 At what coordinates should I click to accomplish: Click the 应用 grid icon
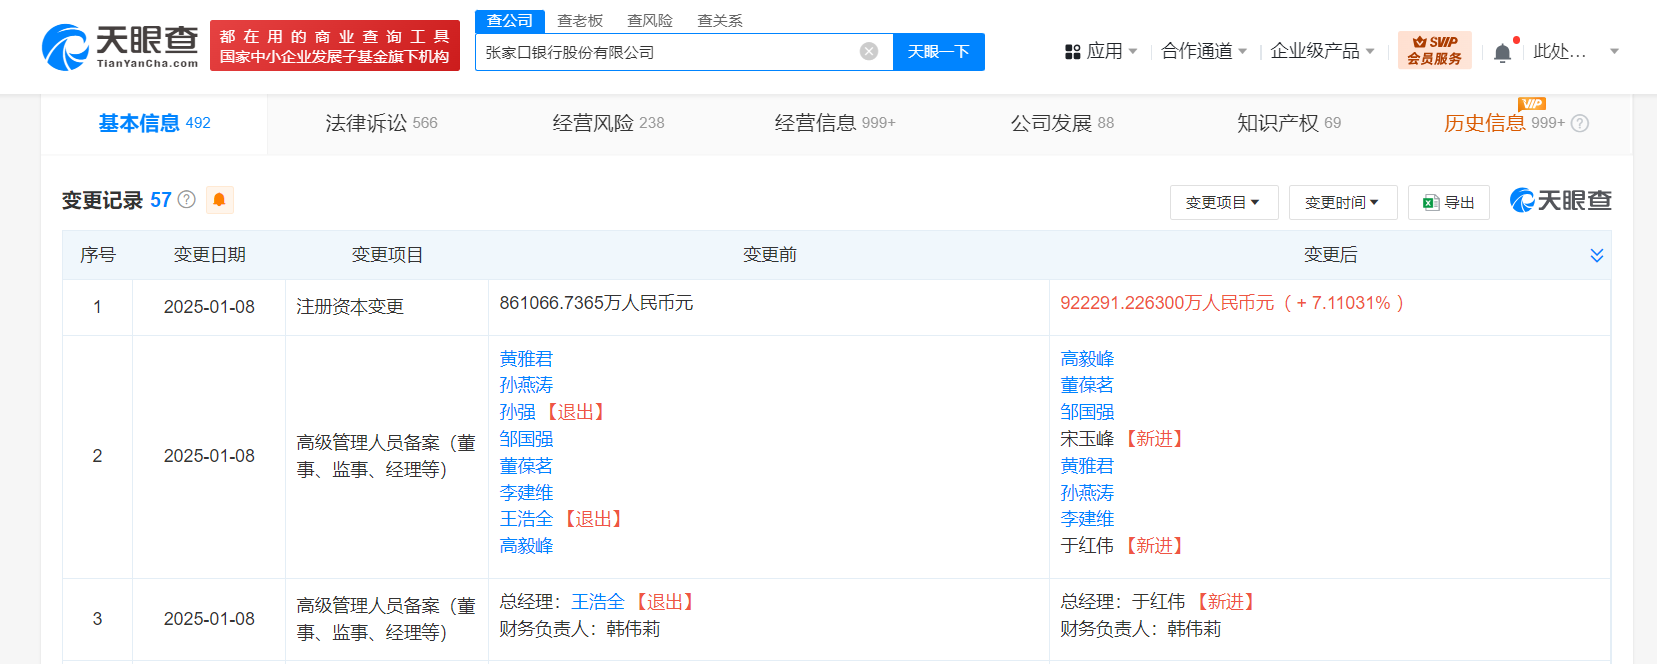pos(1073,51)
